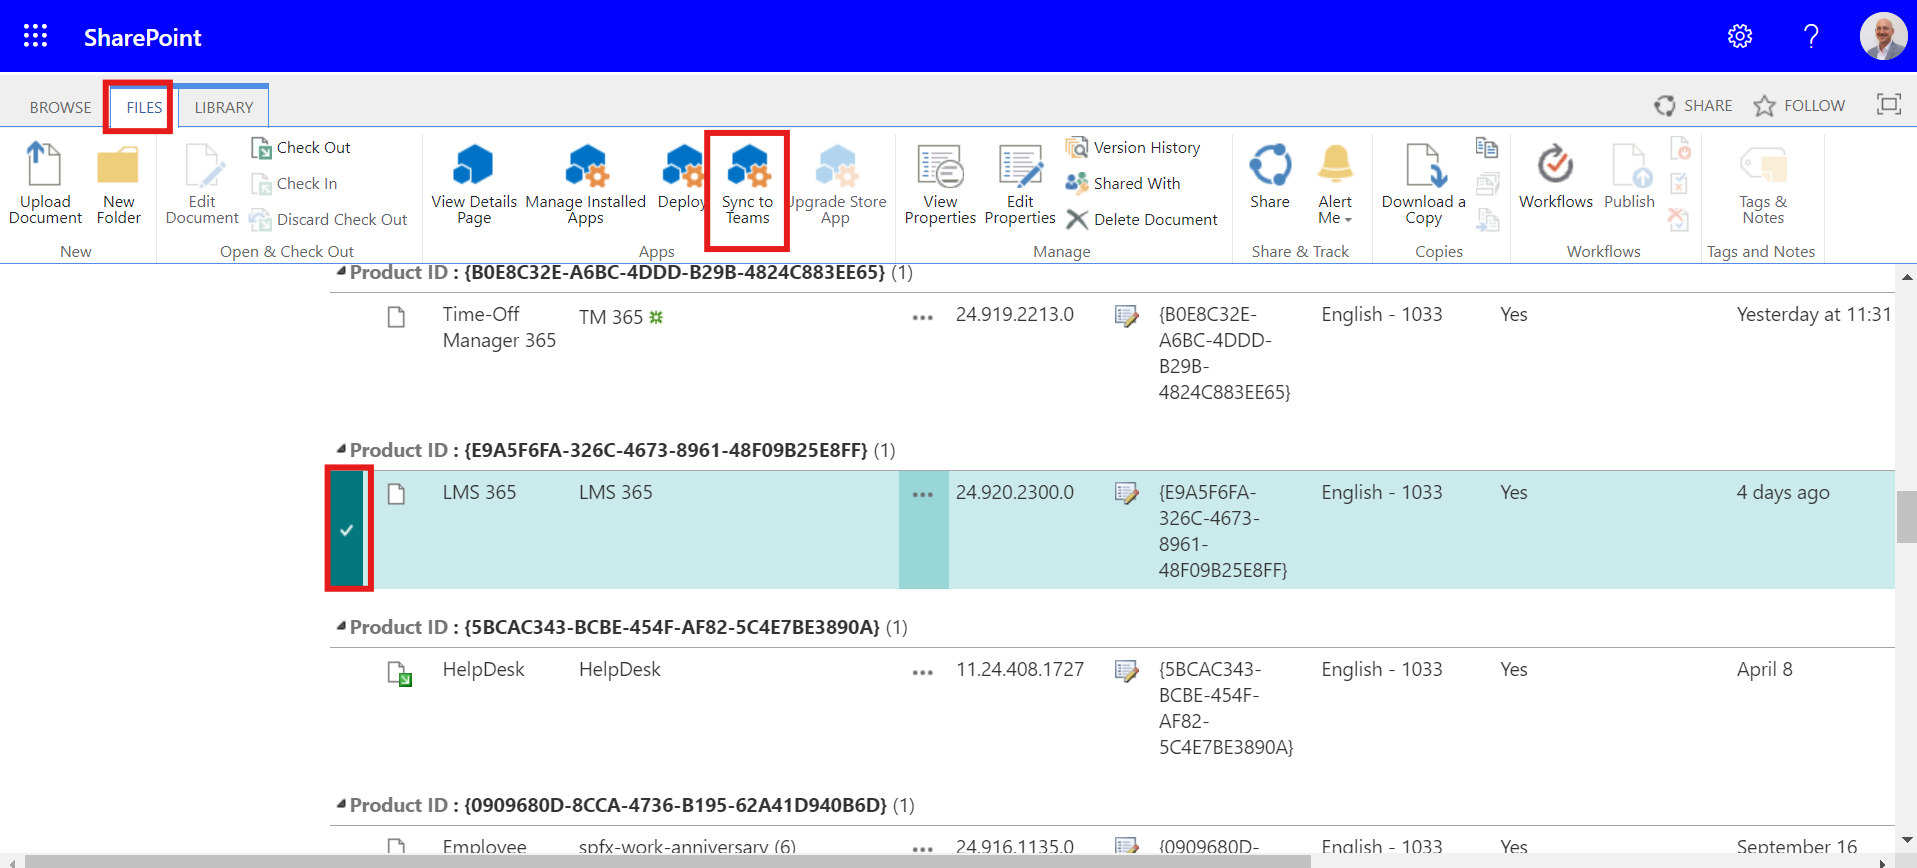Edit icon for HelpDesk row

1127,671
